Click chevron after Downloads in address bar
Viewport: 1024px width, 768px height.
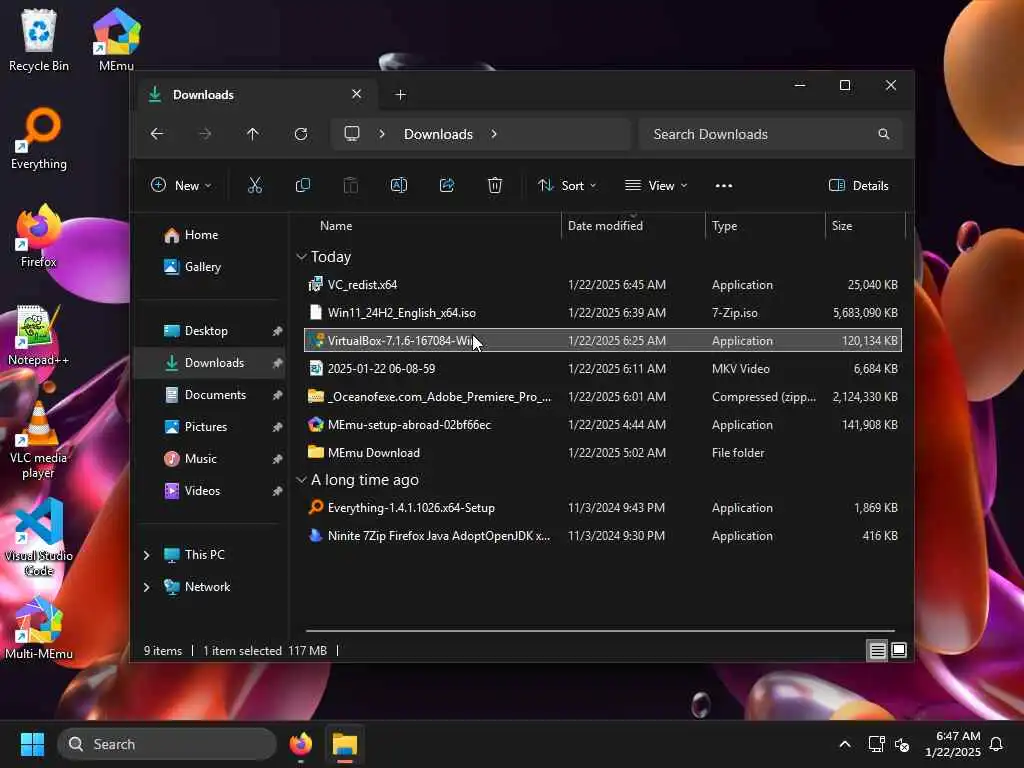(494, 134)
